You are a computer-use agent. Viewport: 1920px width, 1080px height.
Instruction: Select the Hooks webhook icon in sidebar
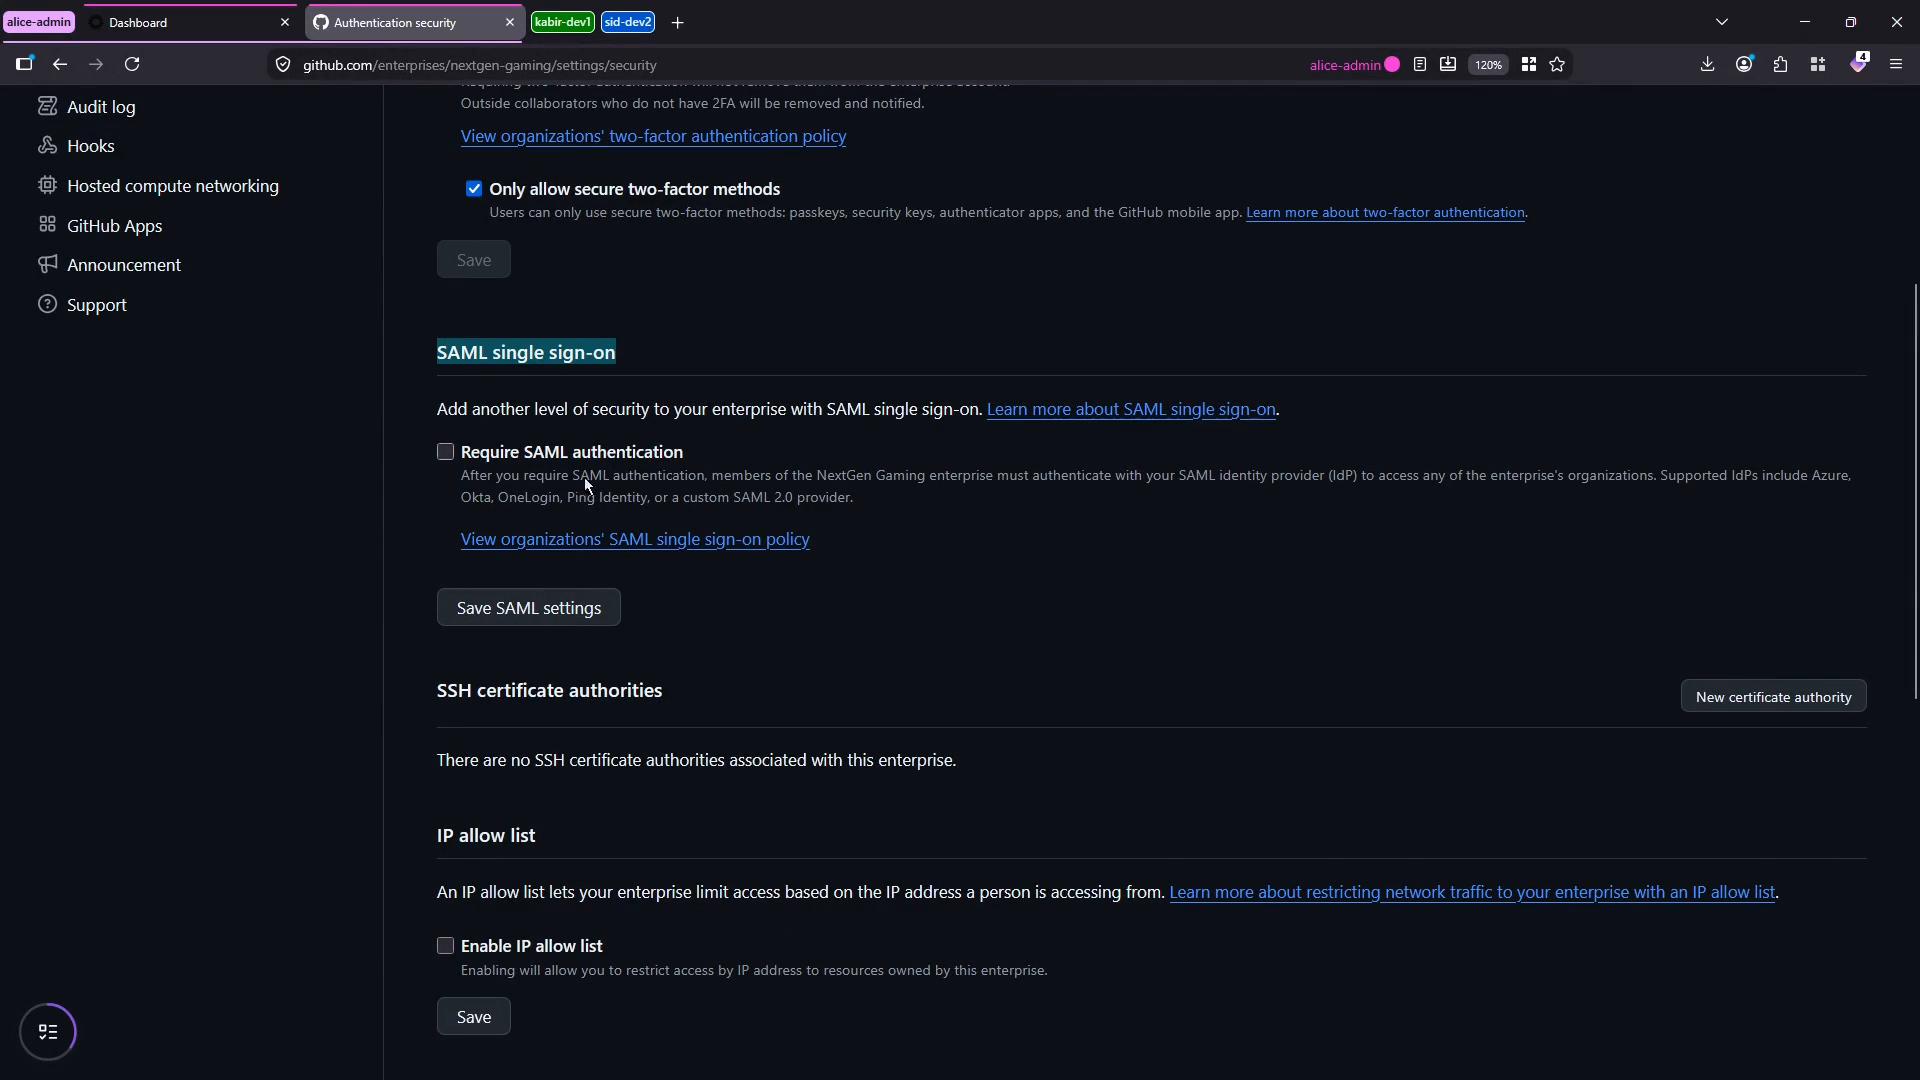pyautogui.click(x=47, y=145)
